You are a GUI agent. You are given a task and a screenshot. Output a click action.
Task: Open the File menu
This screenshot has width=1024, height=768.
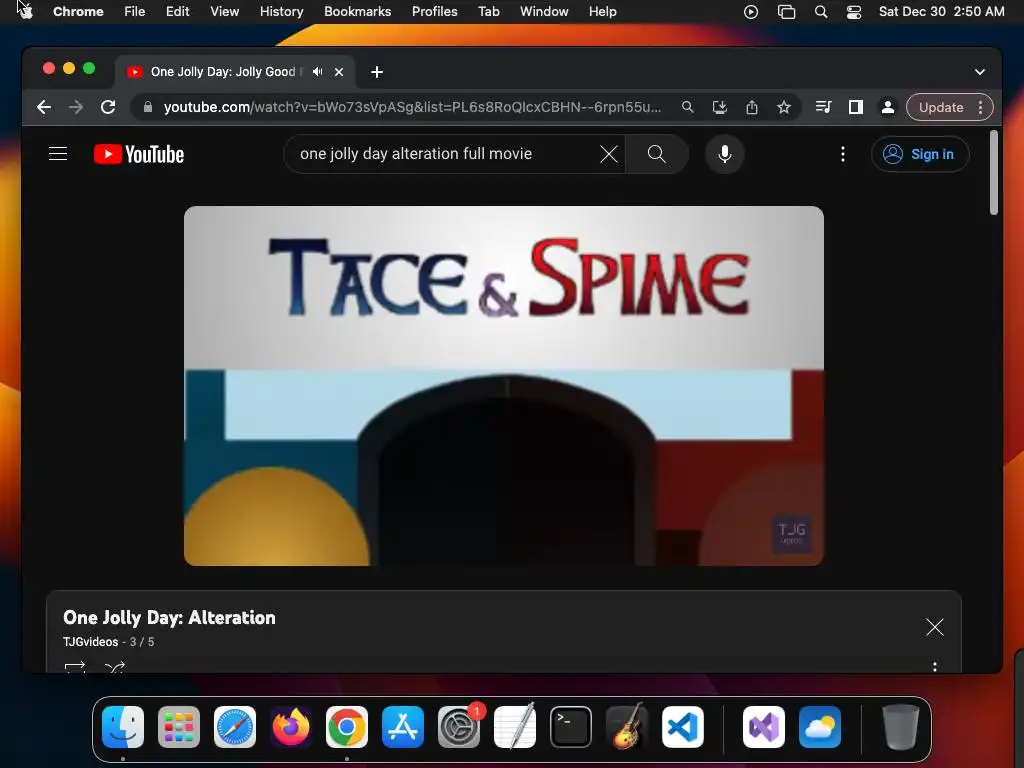coord(135,11)
